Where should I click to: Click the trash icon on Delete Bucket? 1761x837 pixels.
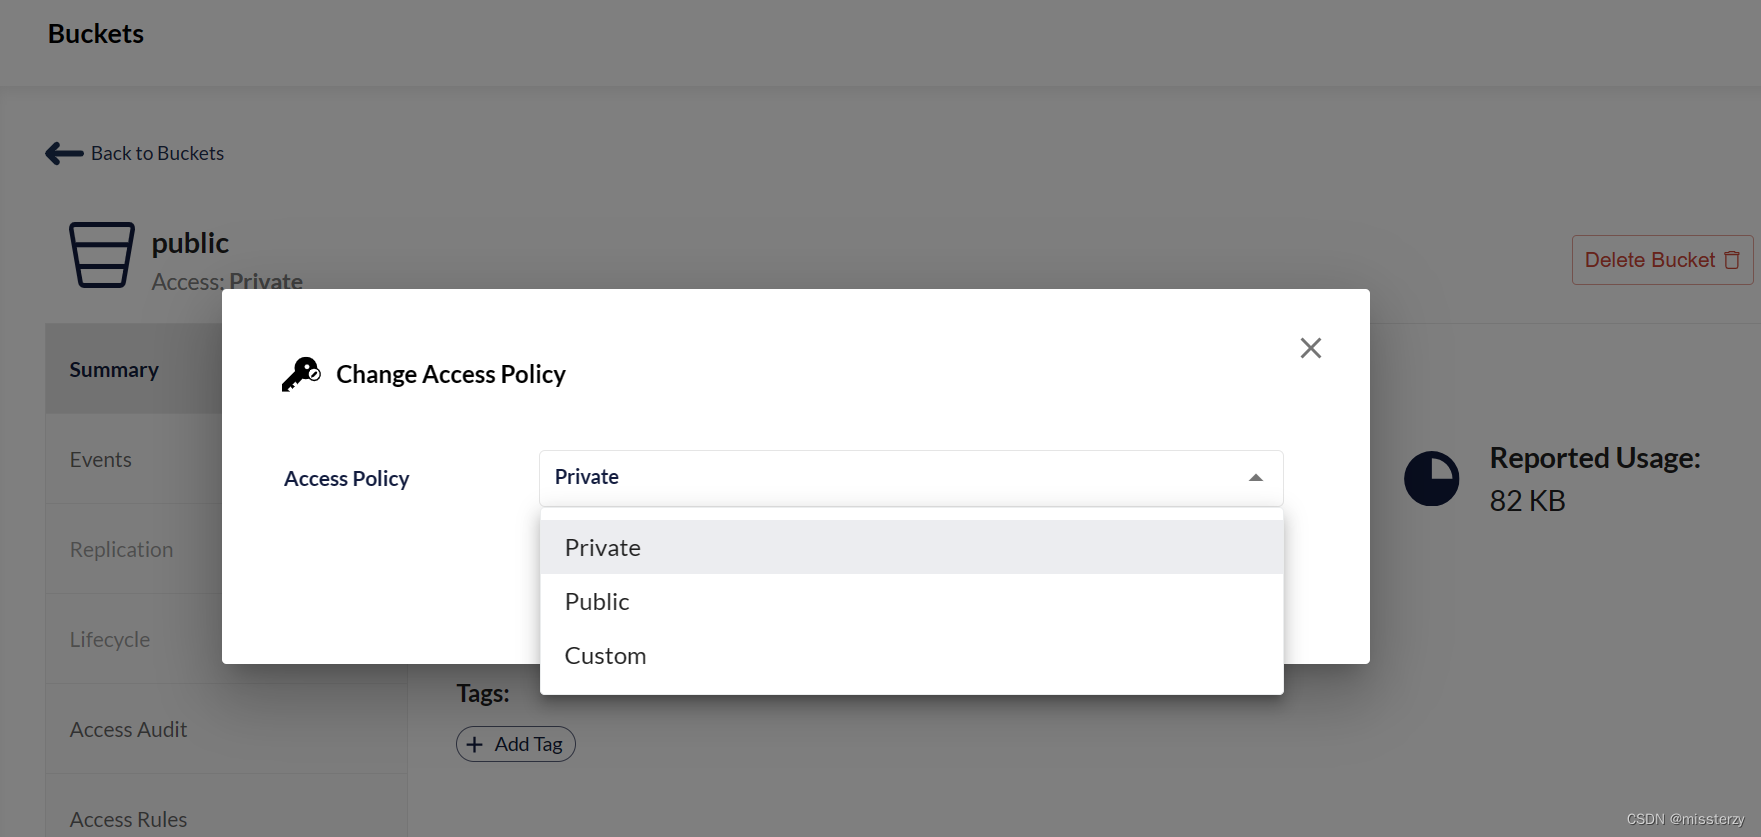1732,260
